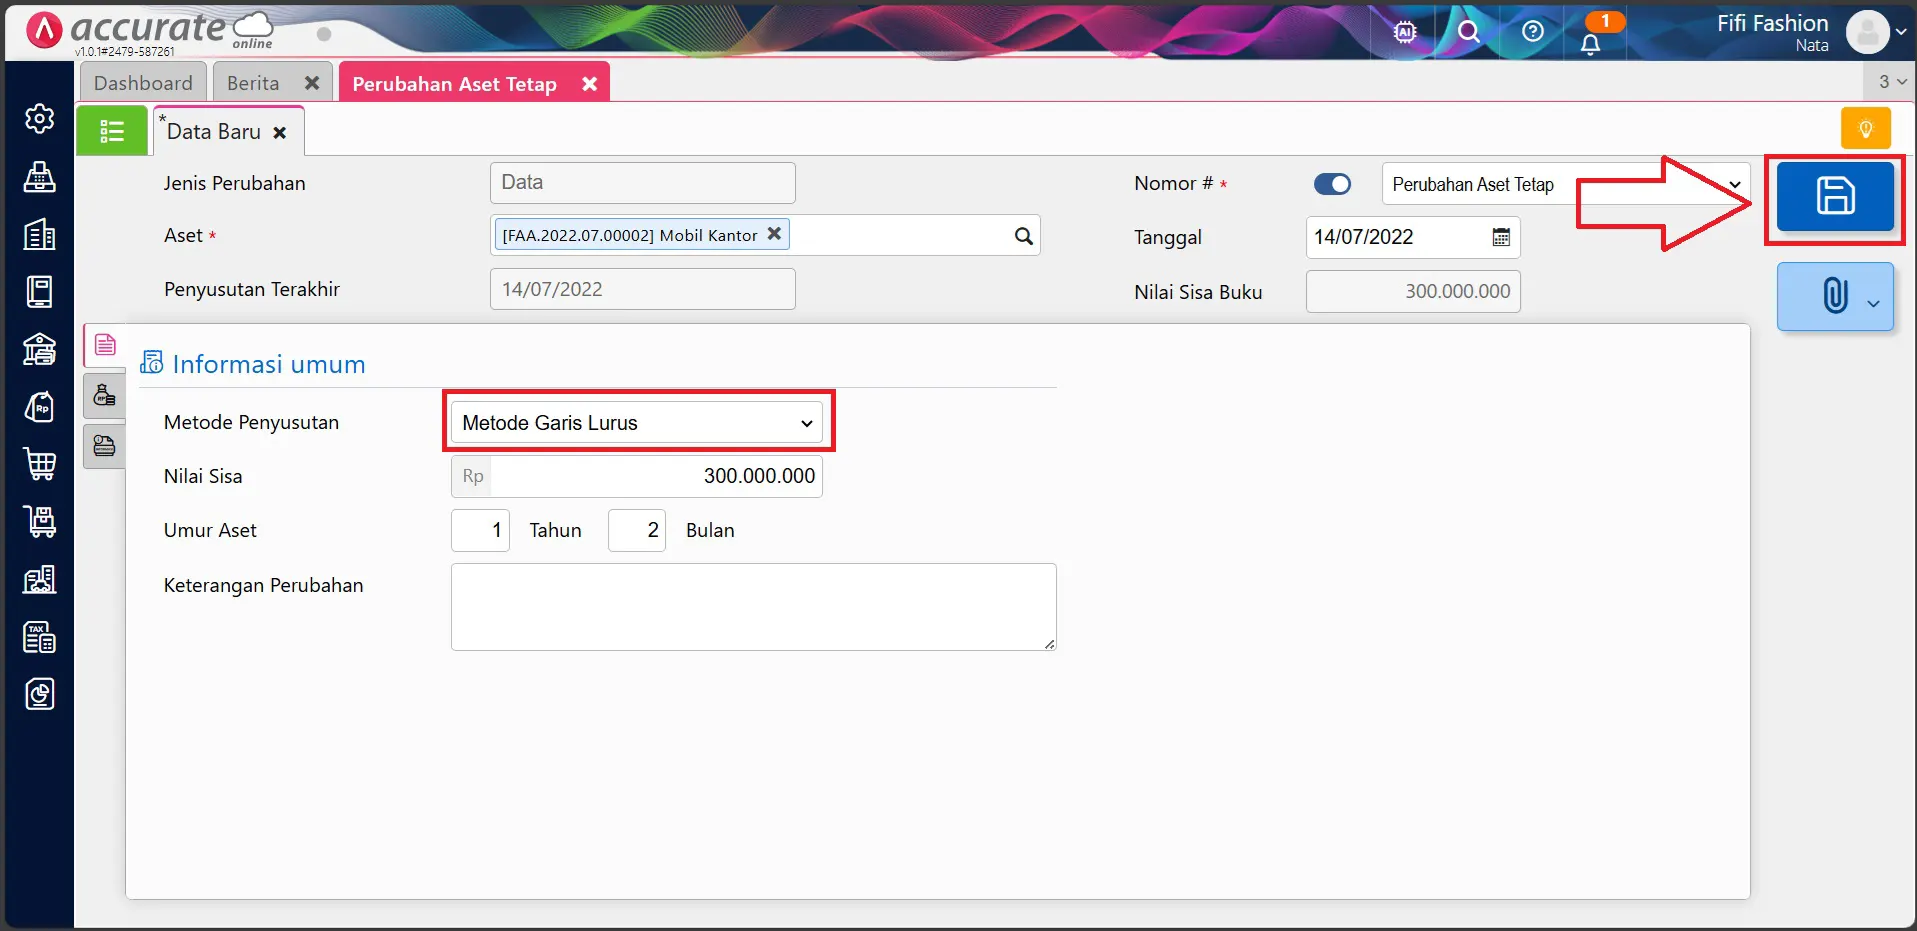Click the Penyusutan Terakhir date field
1917x931 pixels.
[643, 289]
